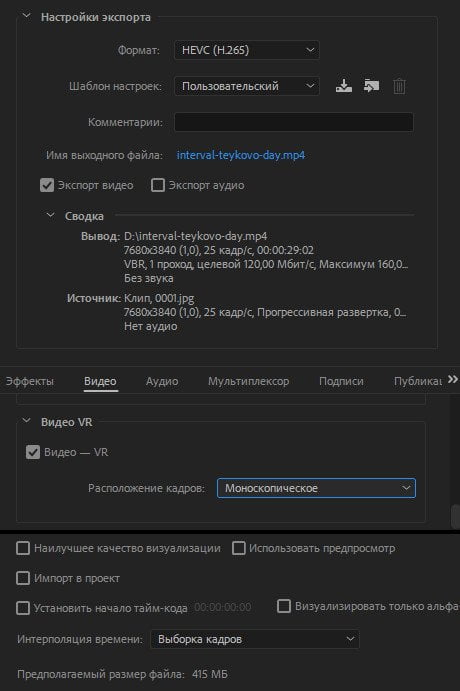
Task: Import a preset with the import icon
Action: click(x=371, y=85)
